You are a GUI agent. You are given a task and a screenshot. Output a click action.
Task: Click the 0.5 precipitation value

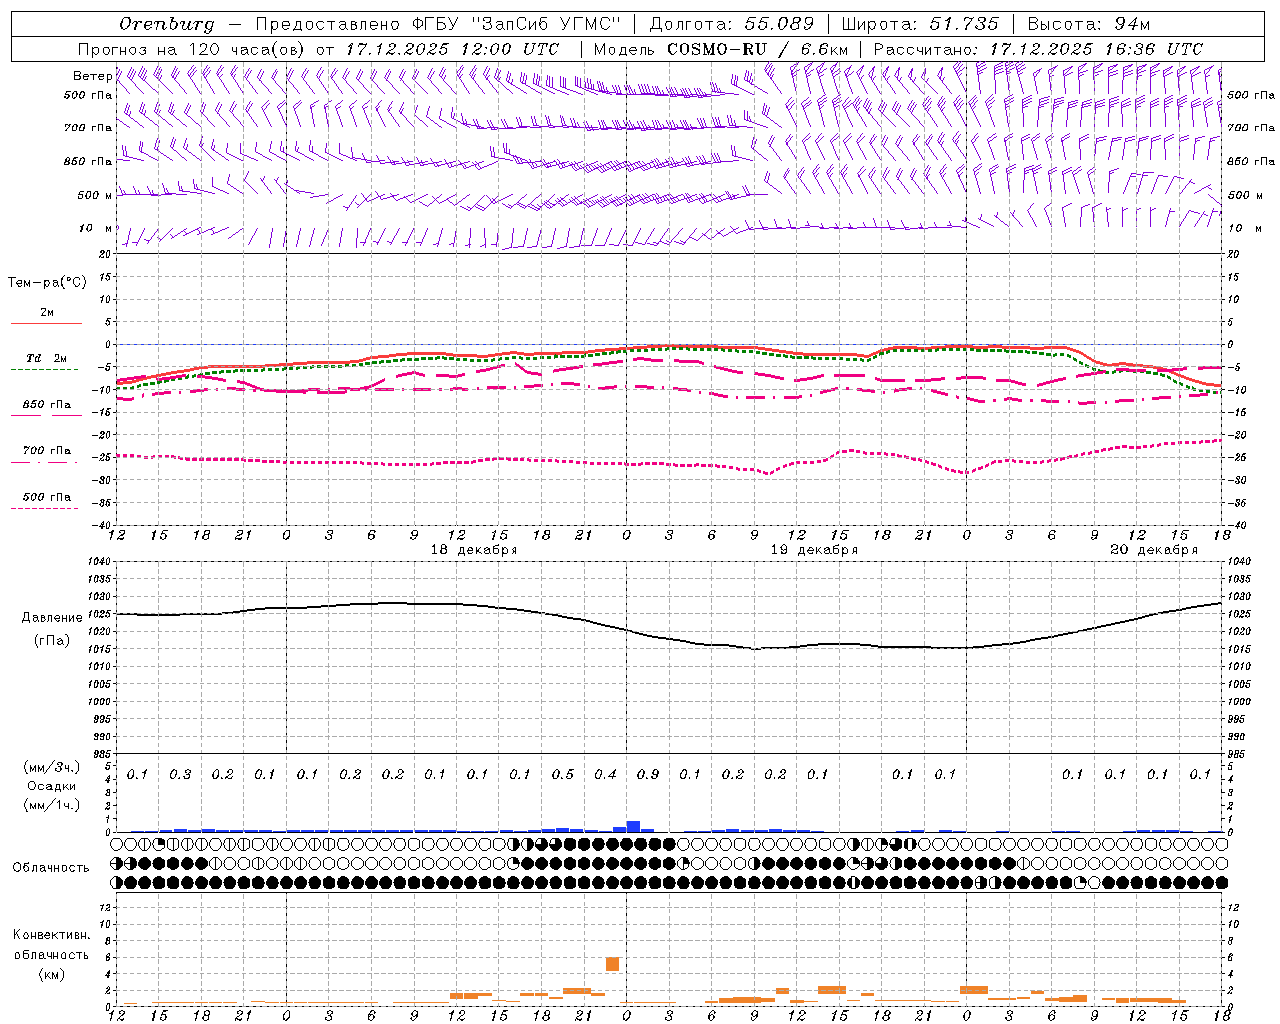point(563,774)
